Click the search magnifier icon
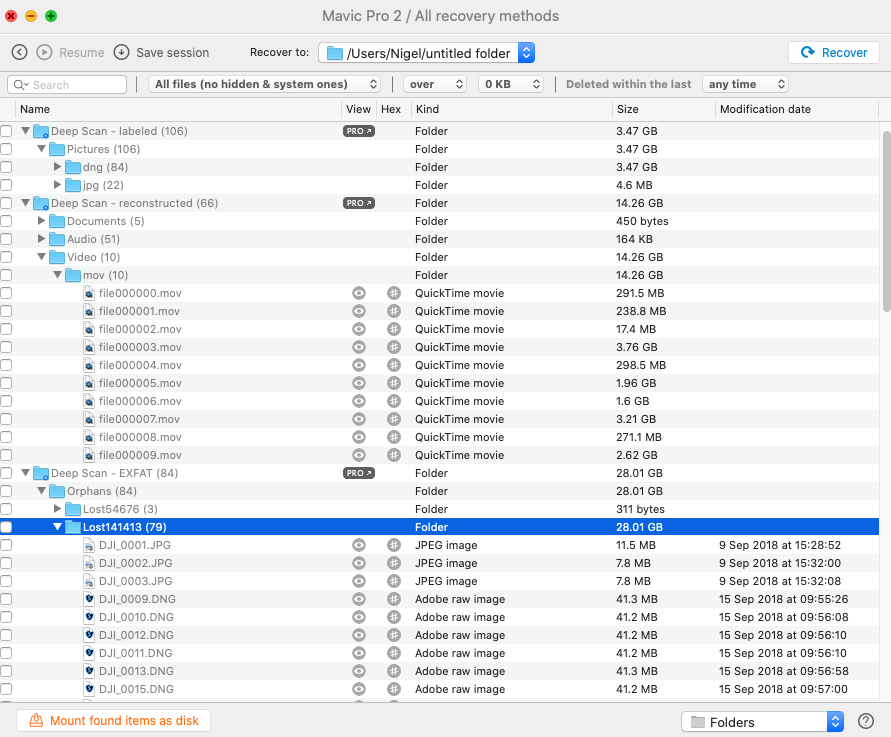This screenshot has height=737, width=891. click(20, 85)
